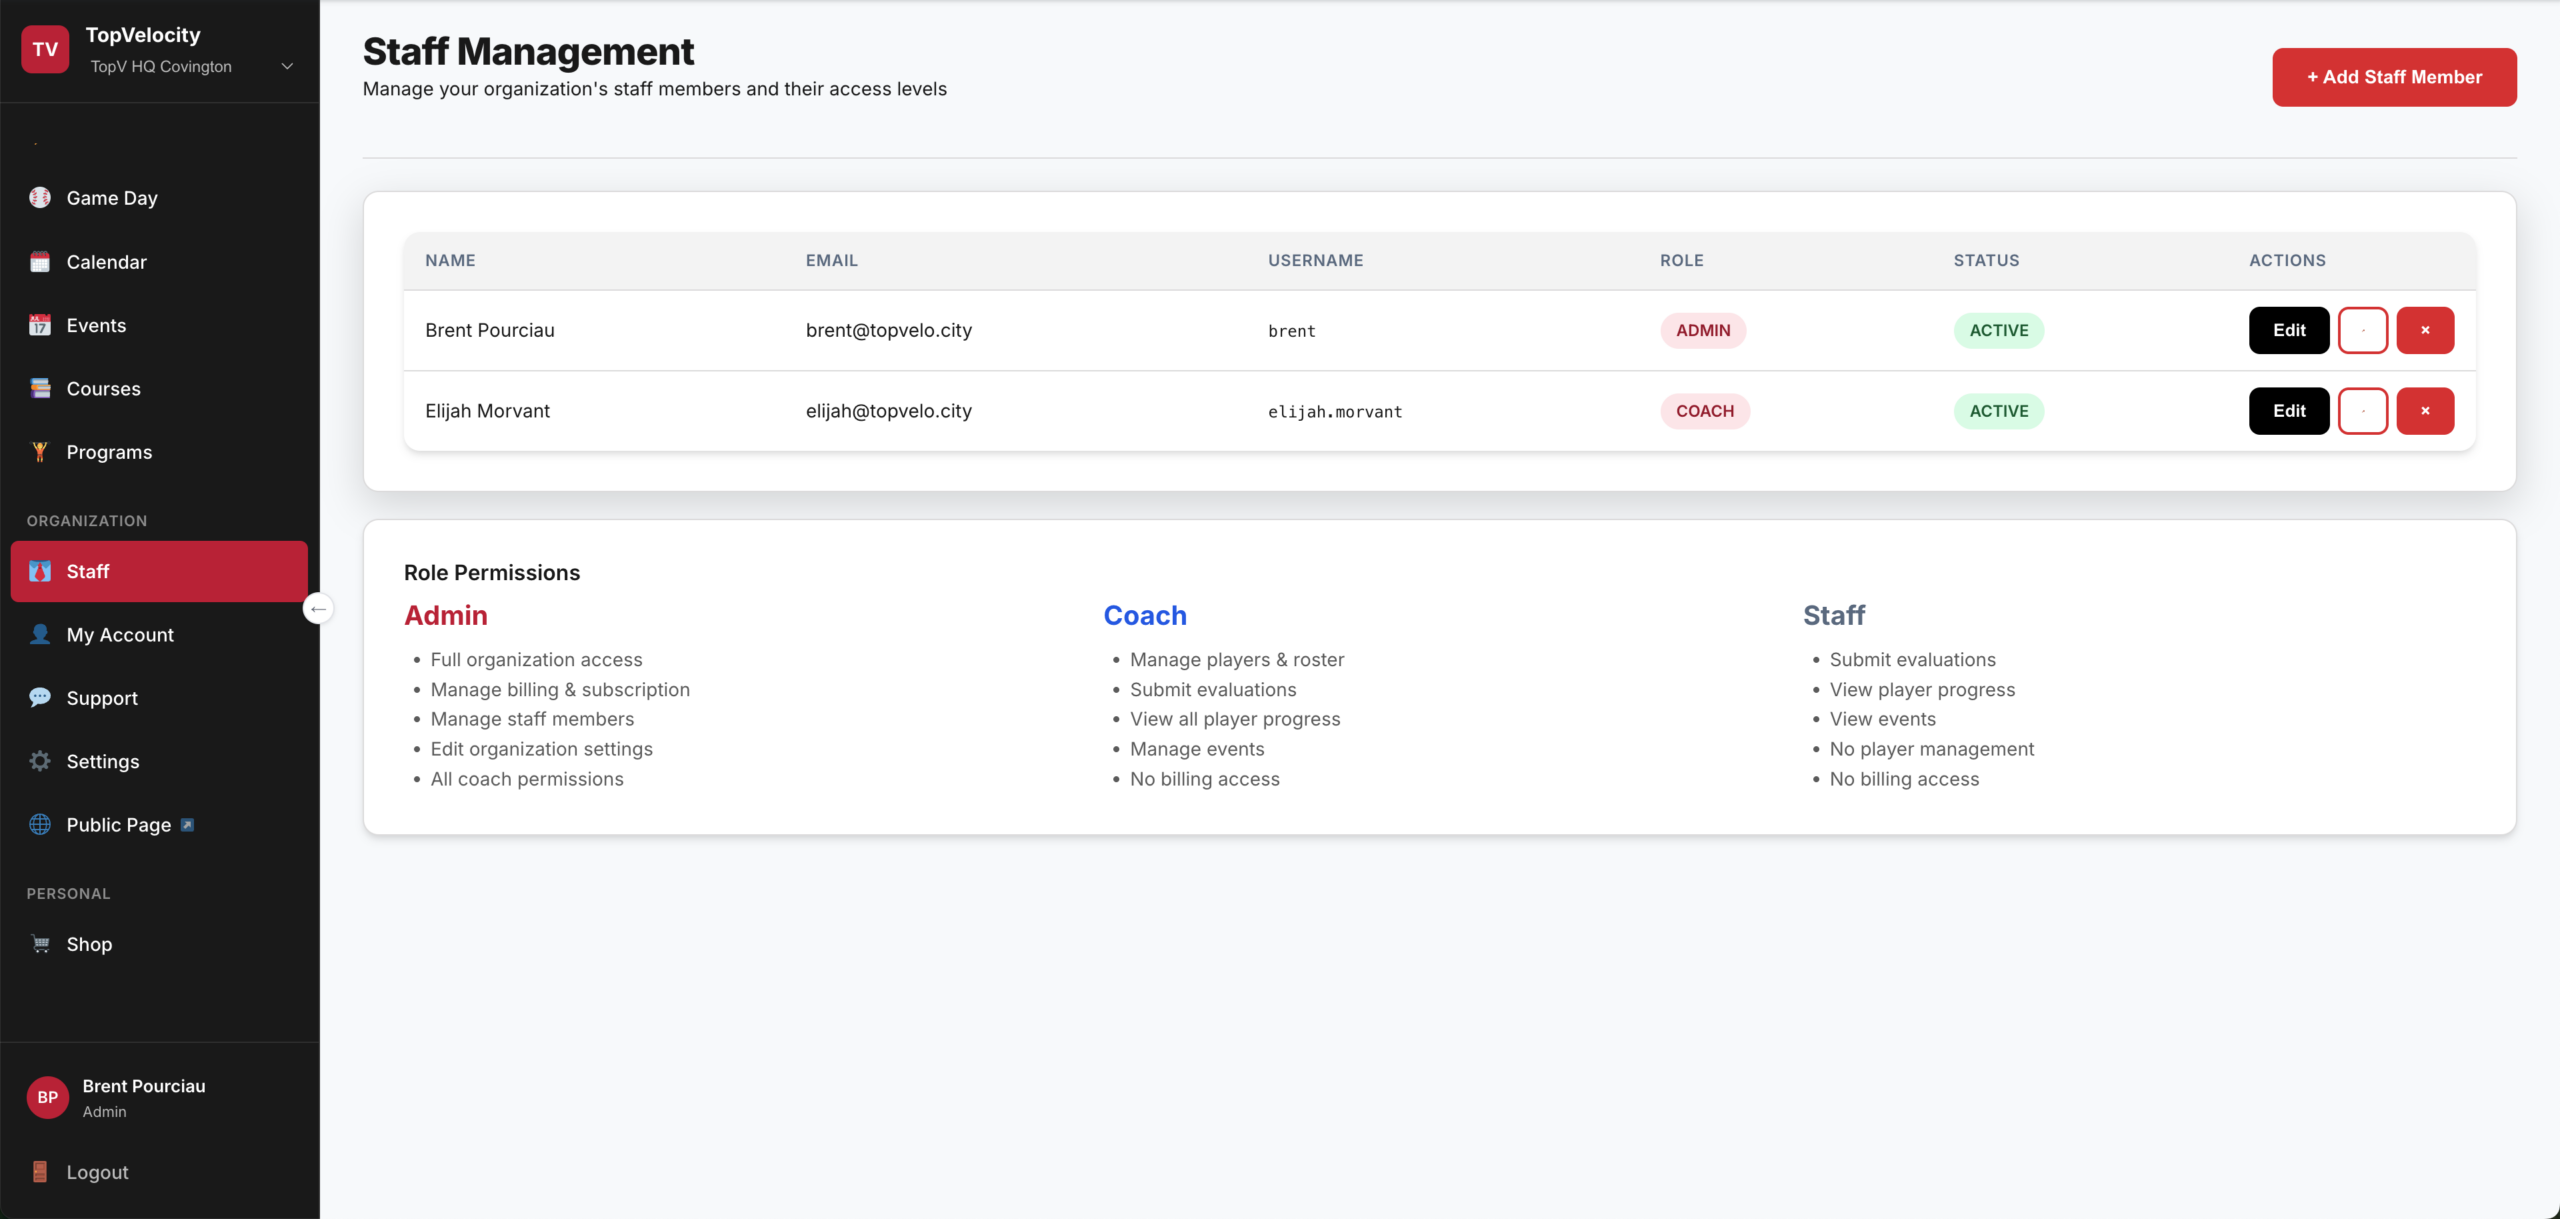Collapse the sidebar with the arrow button

click(x=318, y=609)
